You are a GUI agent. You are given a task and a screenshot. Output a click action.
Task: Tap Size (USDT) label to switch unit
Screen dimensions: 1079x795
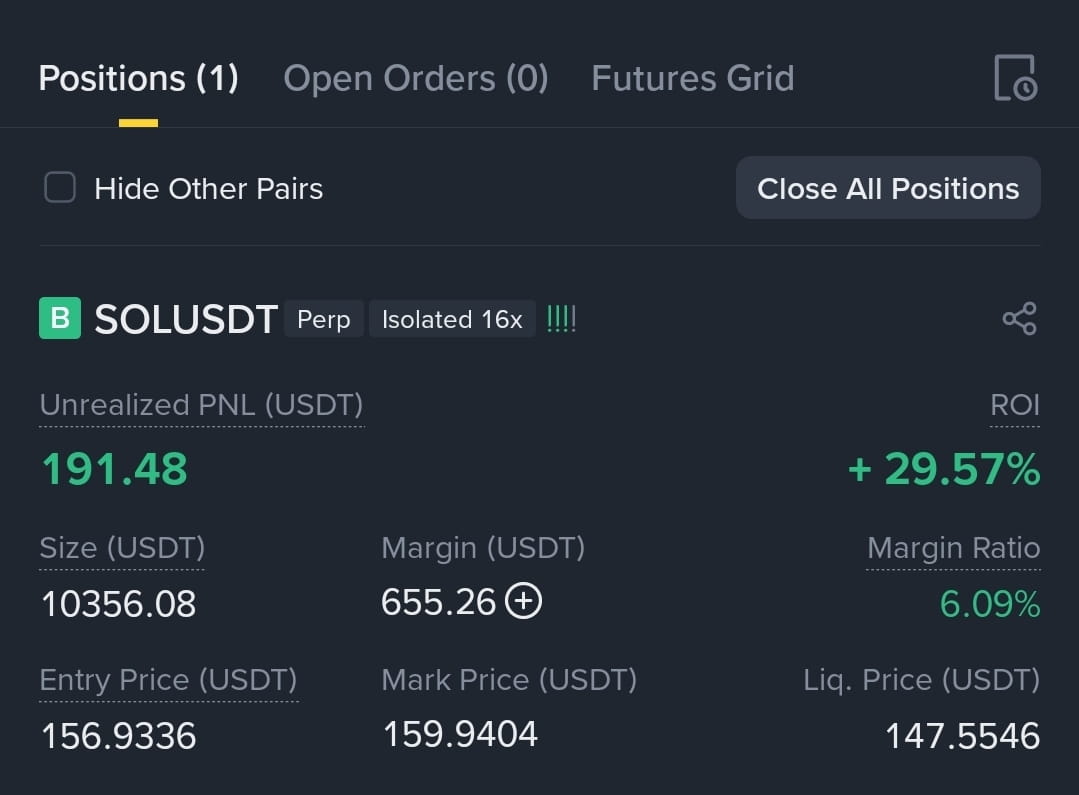(x=122, y=548)
